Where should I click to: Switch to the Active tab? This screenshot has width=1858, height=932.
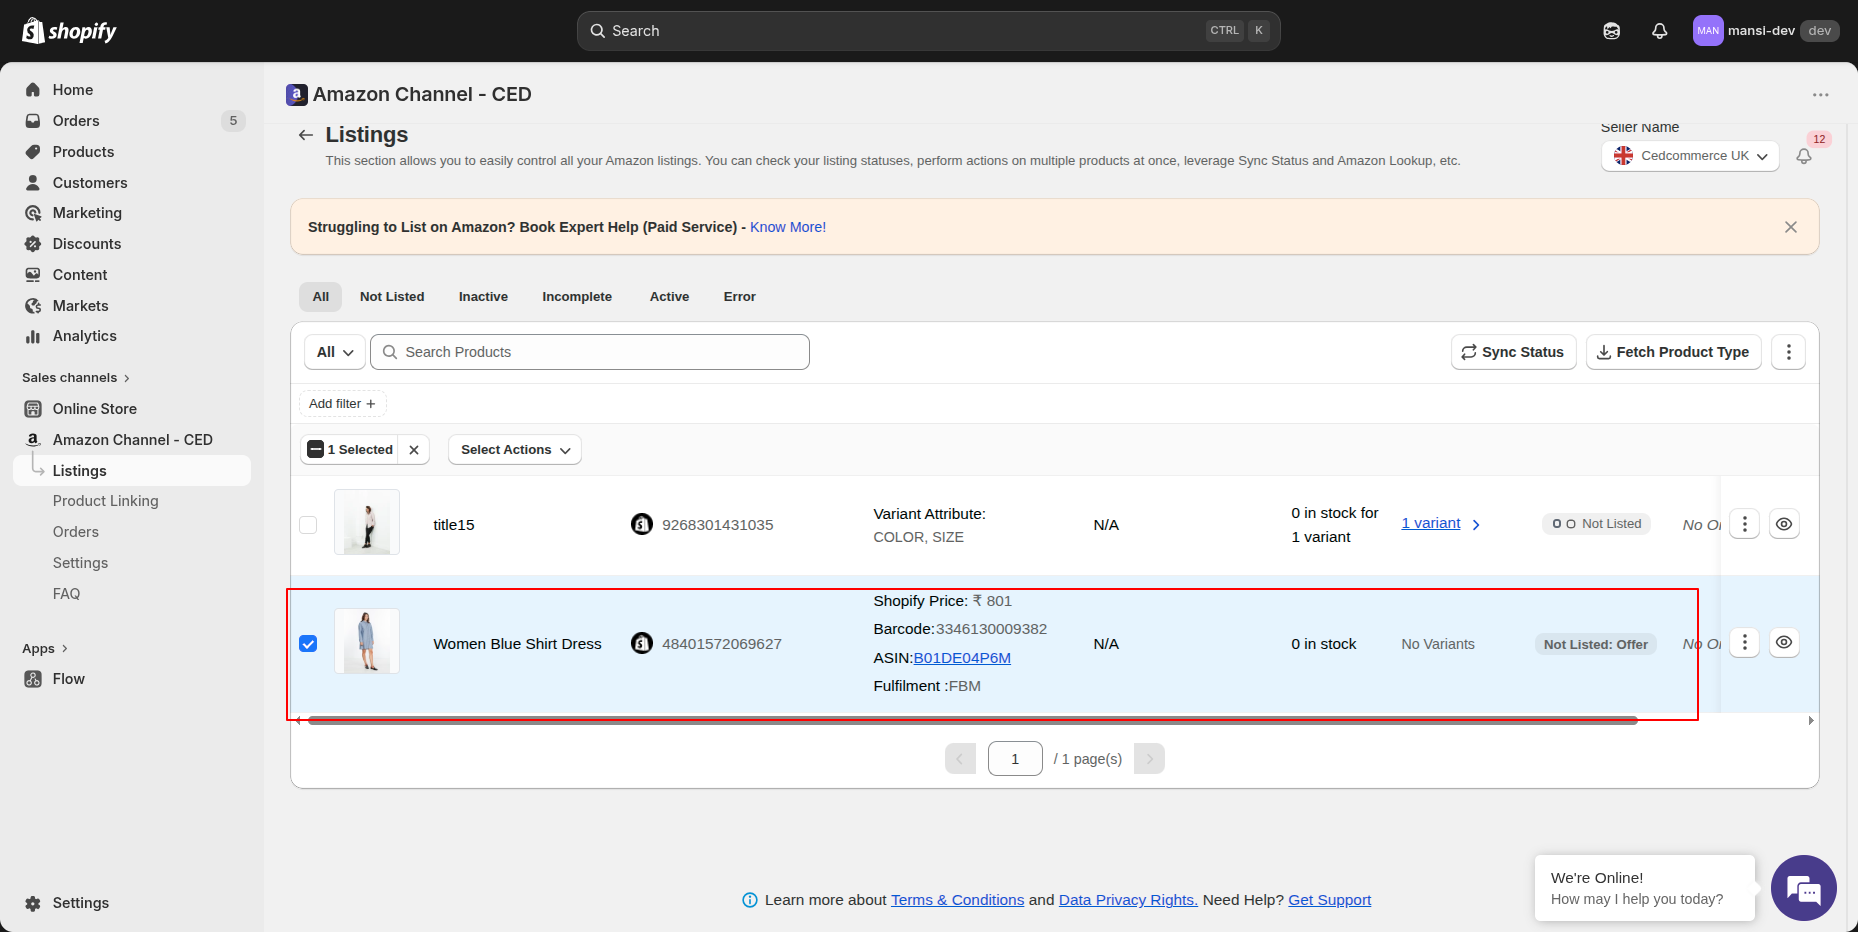pos(669,297)
